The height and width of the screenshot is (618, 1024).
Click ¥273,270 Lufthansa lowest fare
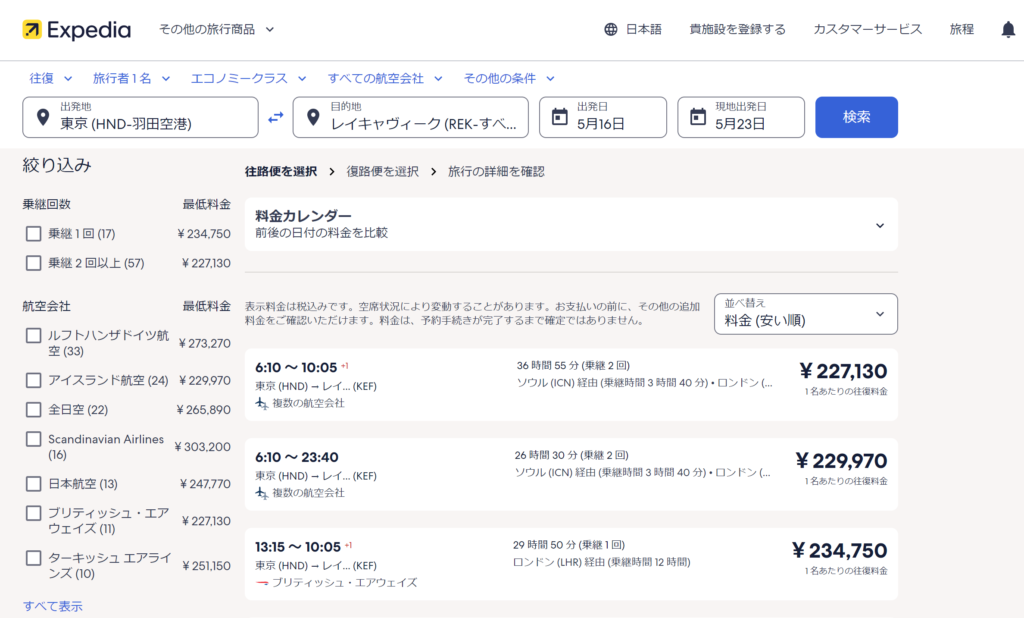204,343
